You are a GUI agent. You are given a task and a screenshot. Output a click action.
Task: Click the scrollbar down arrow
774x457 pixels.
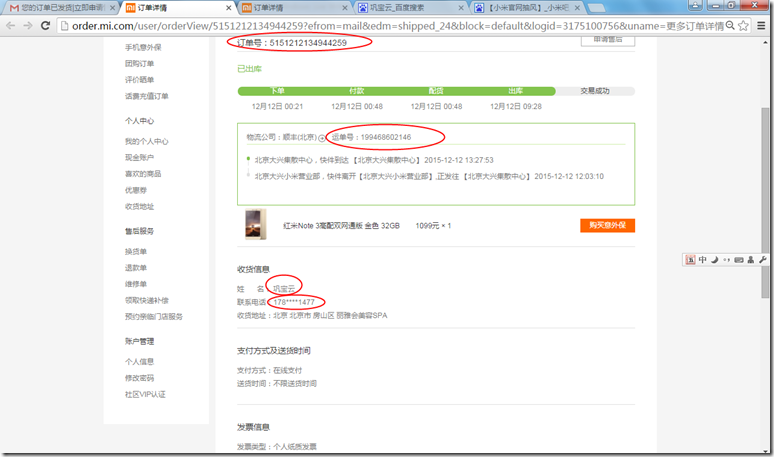[765, 450]
